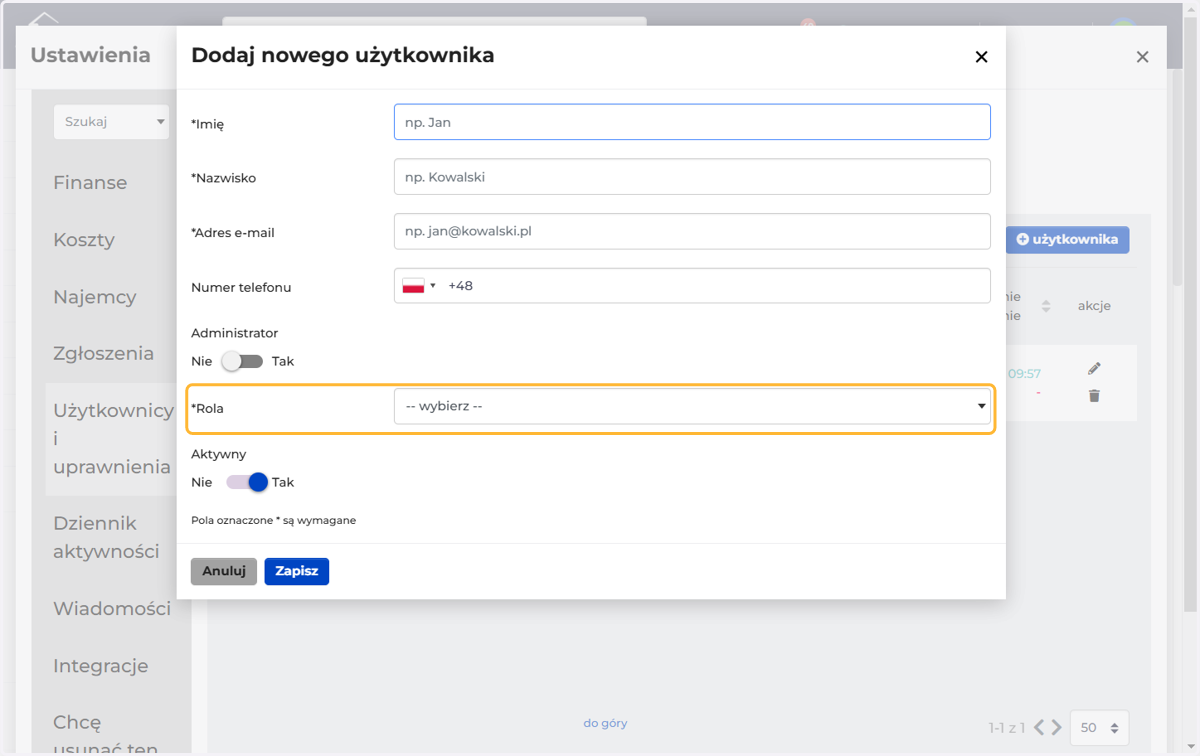Open Zgłoszenia settings section
This screenshot has width=1200, height=756.
pos(104,353)
